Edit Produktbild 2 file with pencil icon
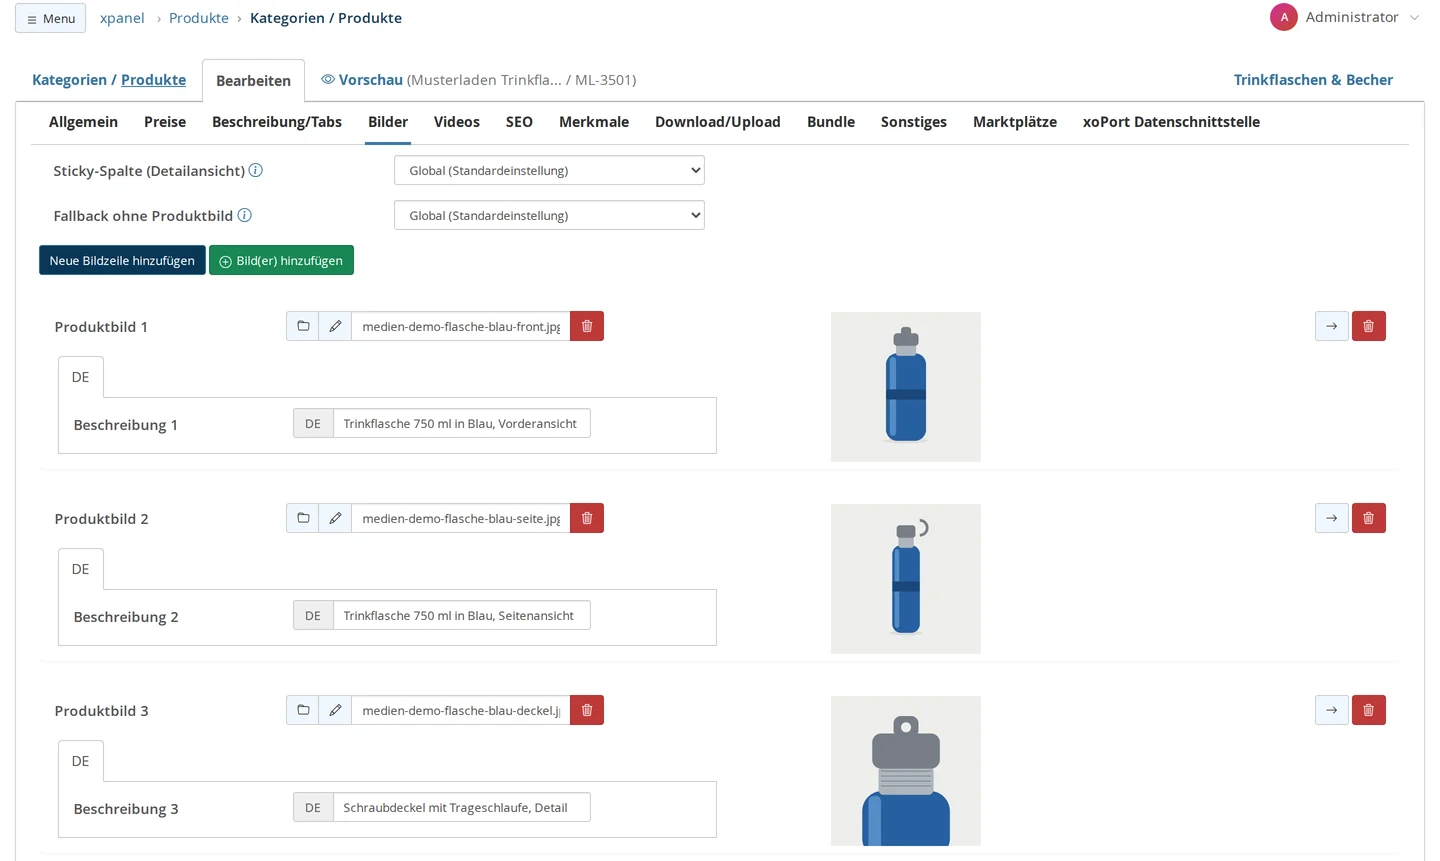1440x861 pixels. pyautogui.click(x=335, y=518)
